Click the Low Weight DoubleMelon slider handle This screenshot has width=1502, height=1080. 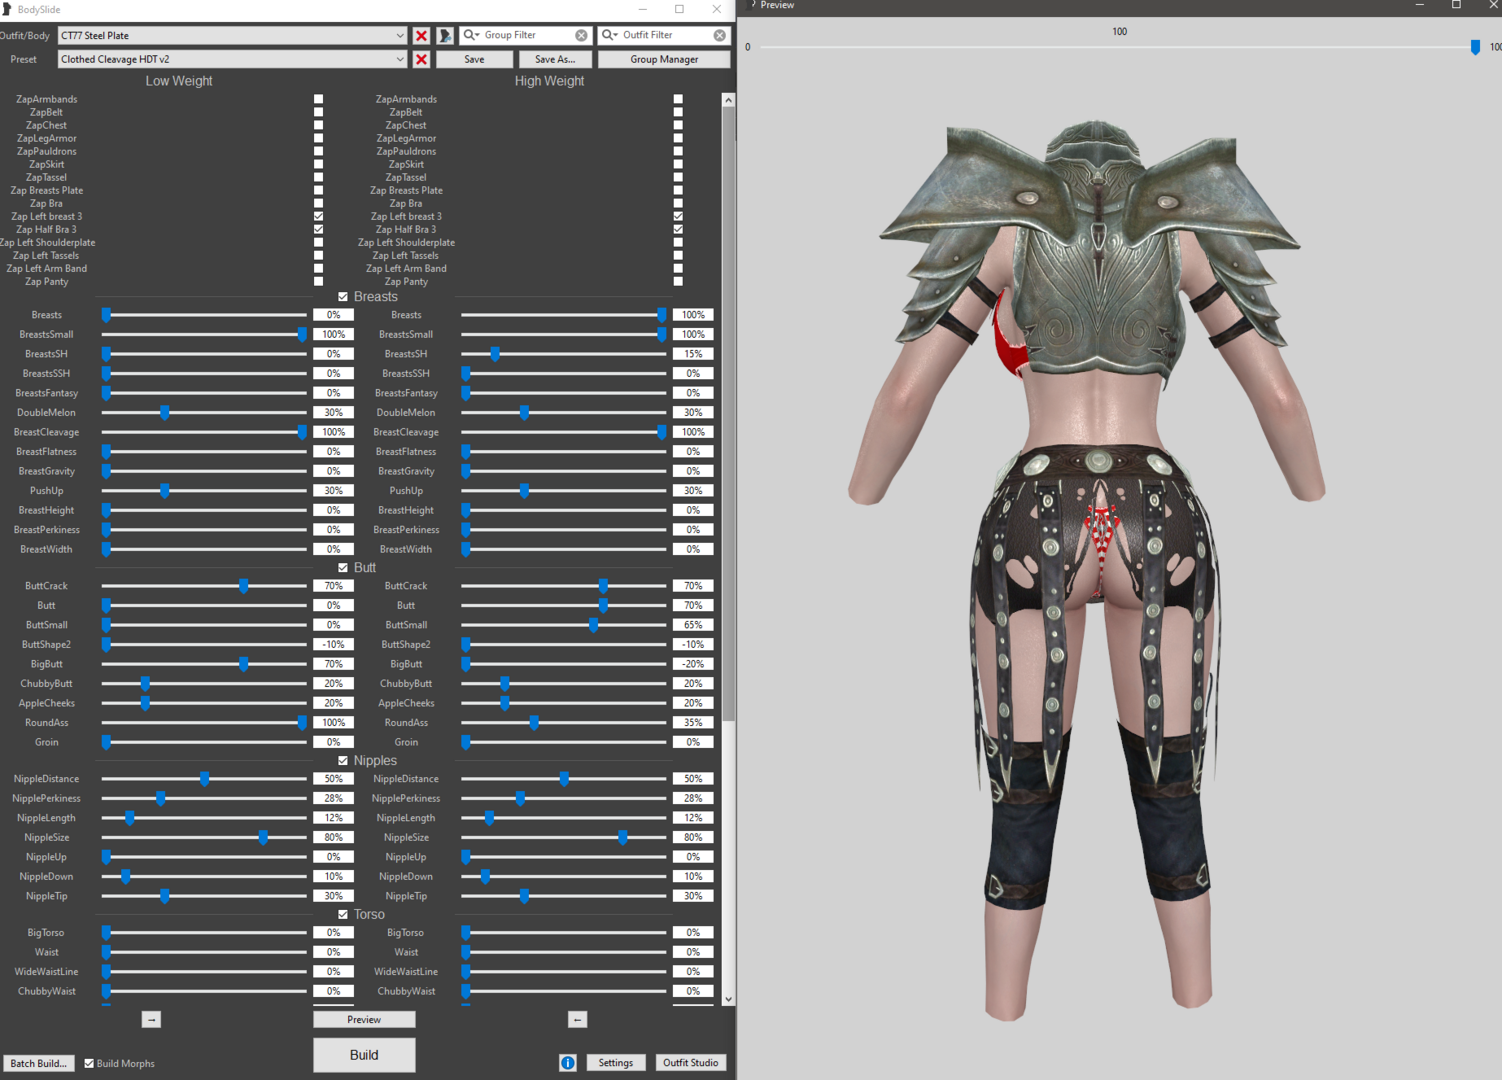click(x=165, y=412)
